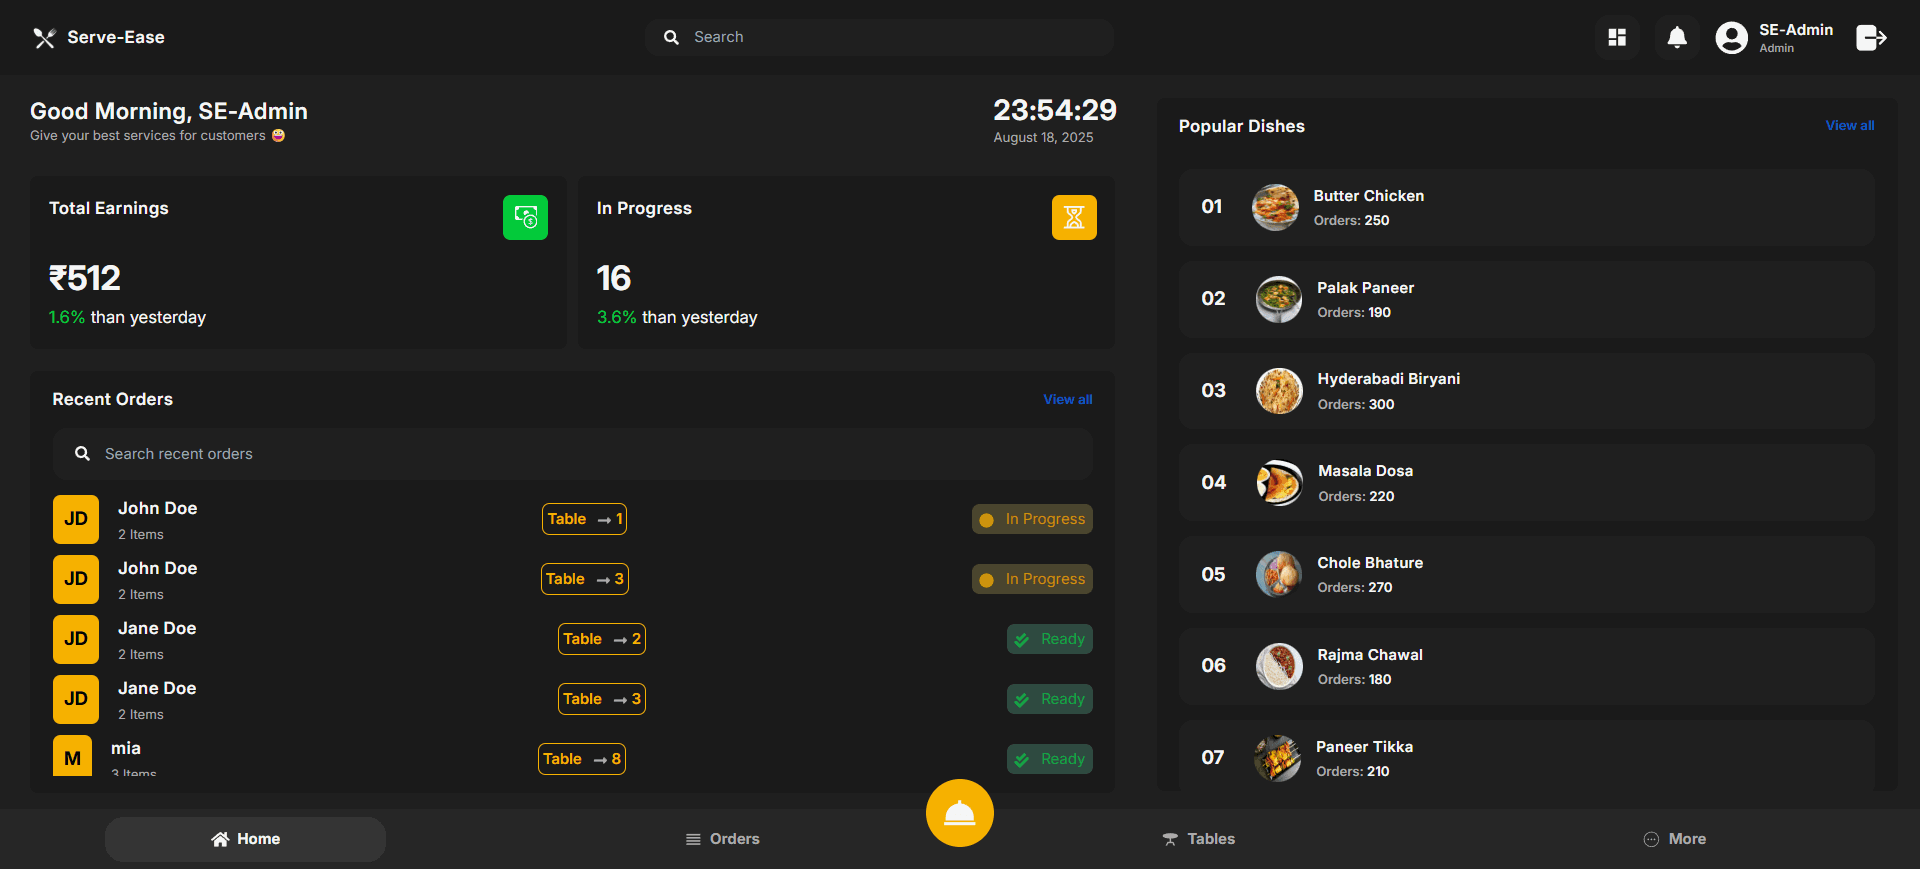1920x869 pixels.
Task: Open notifications bell icon
Action: click(1677, 38)
